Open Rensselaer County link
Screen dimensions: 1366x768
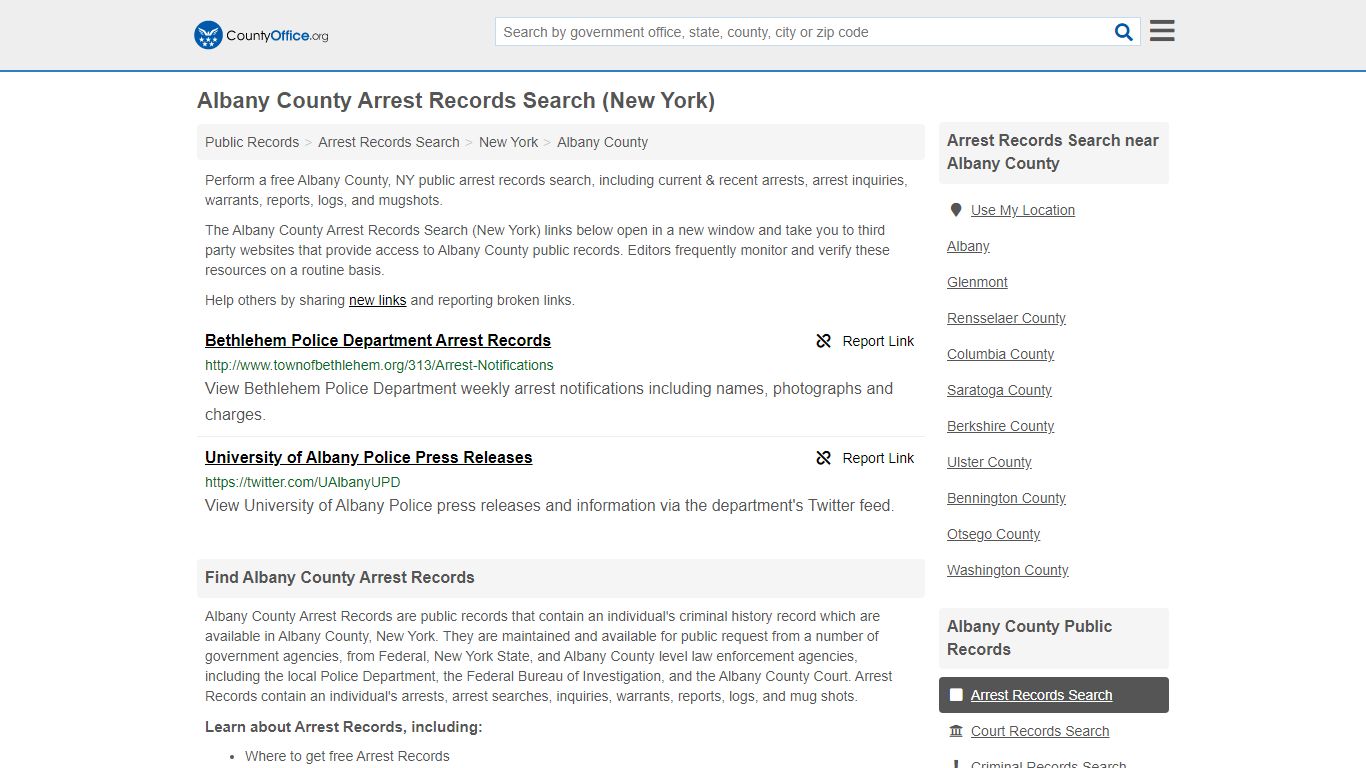point(1006,318)
